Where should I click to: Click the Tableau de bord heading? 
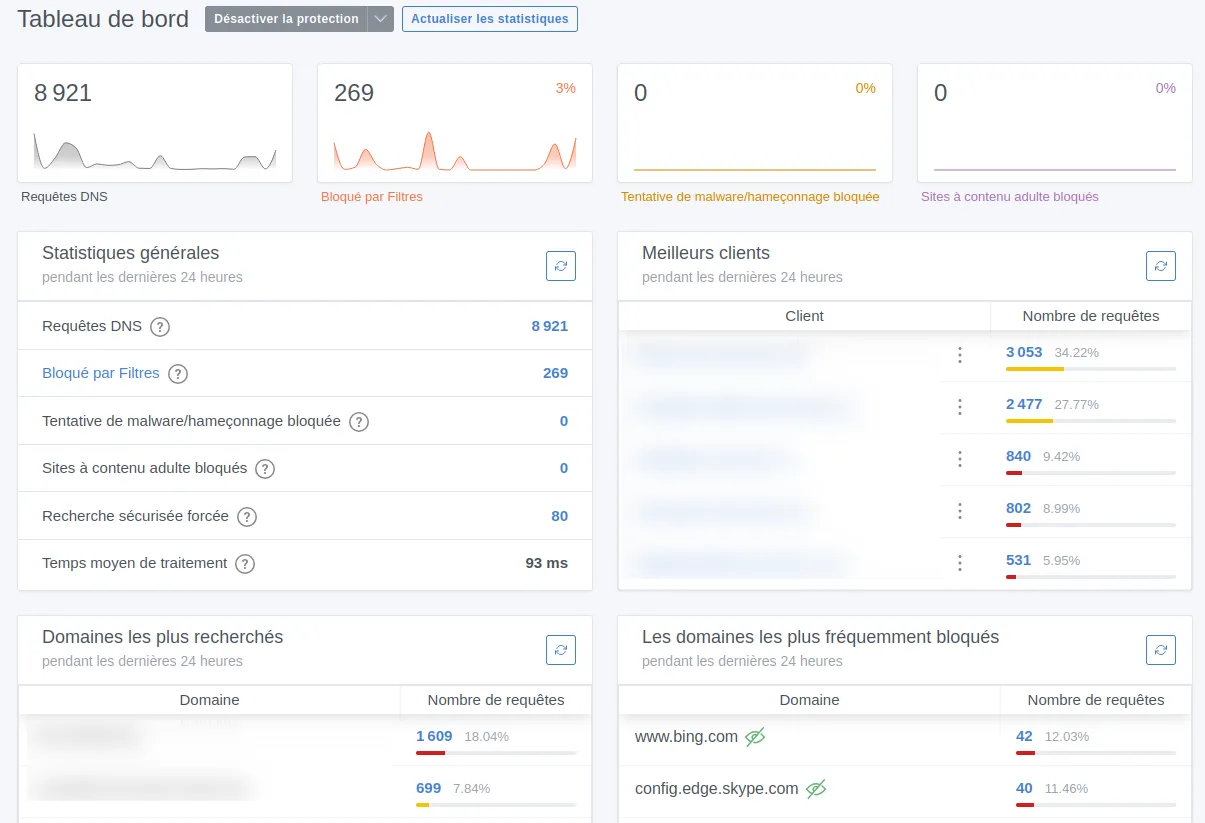103,19
